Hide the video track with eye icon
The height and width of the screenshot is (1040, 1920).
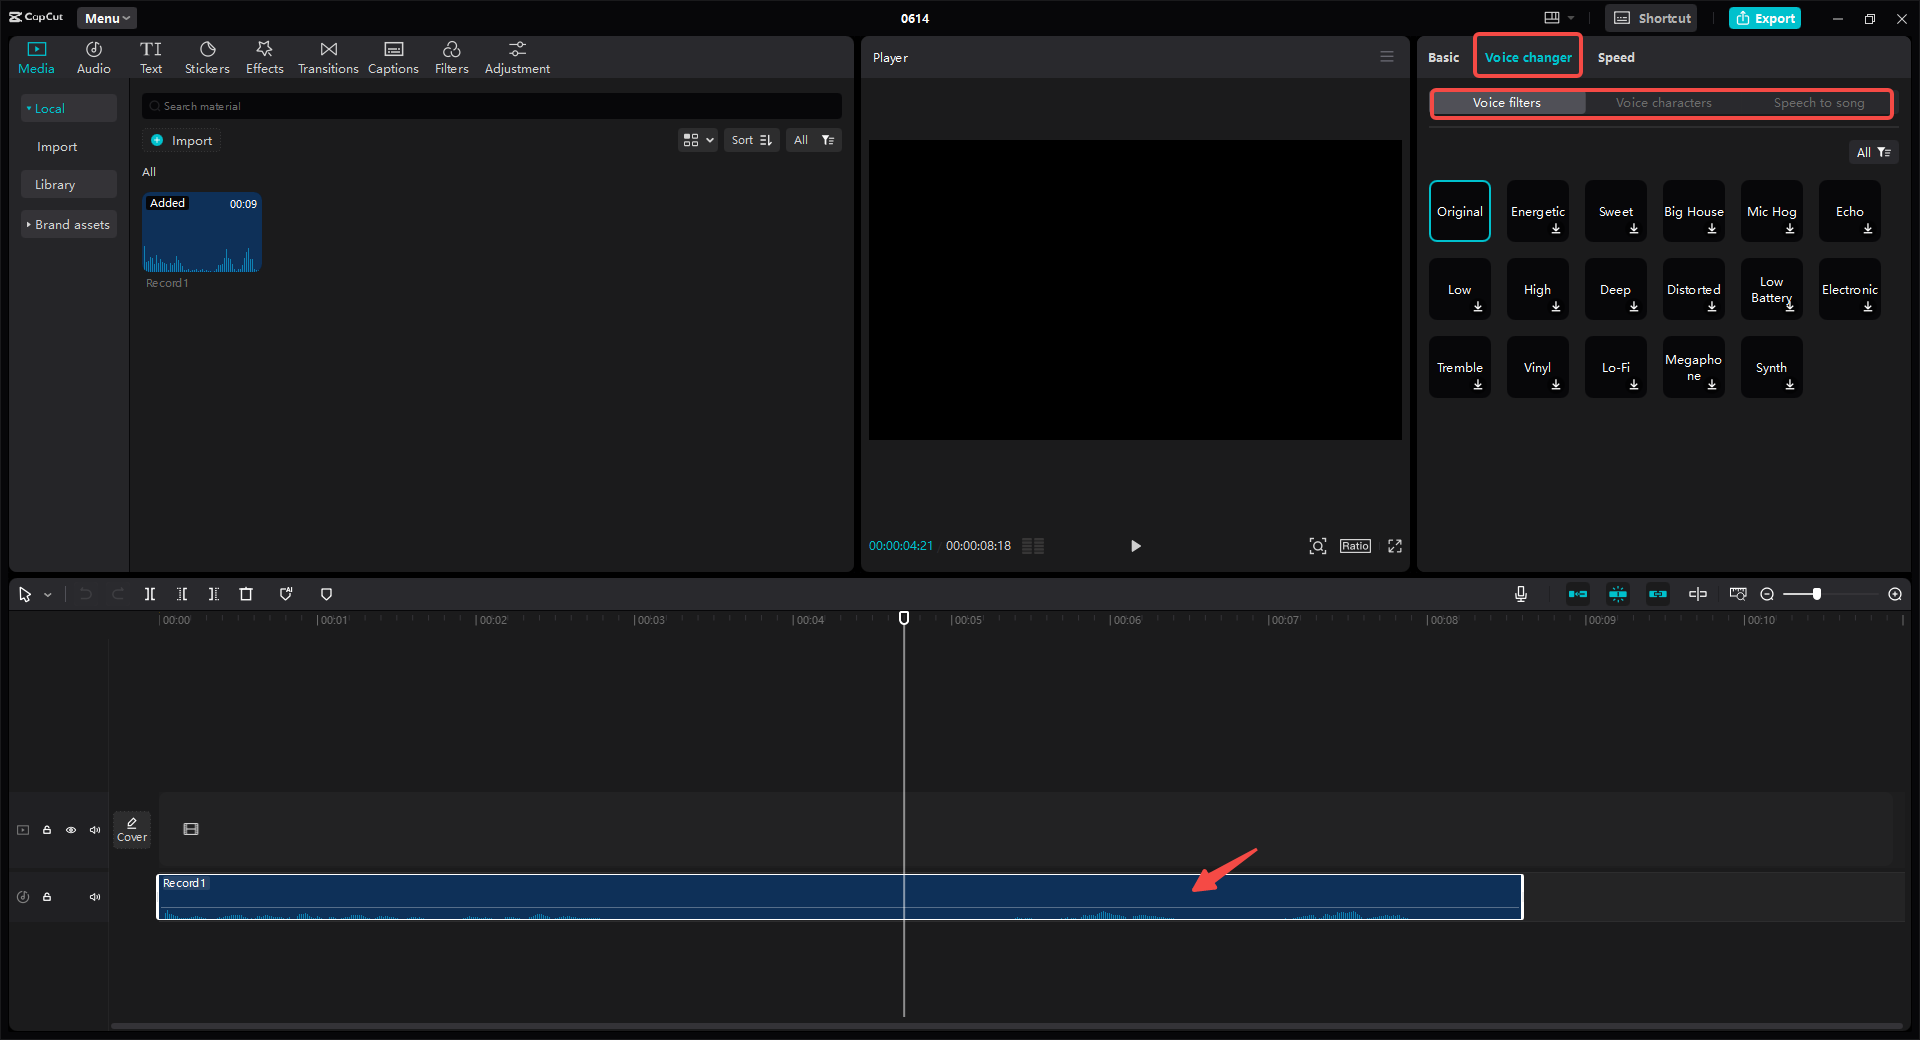coord(71,830)
